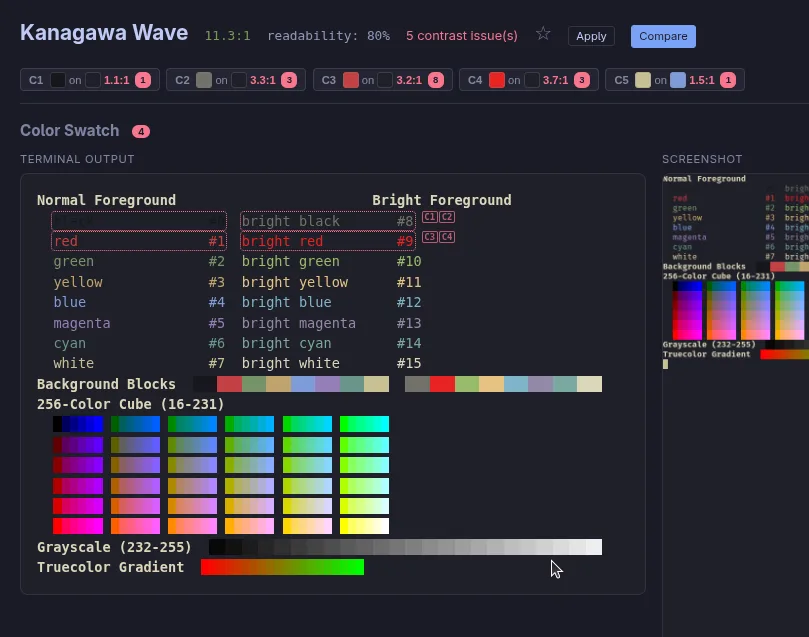This screenshot has width=809, height=637.
Task: Select the C4 contrast issue chip
Action: tap(528, 80)
